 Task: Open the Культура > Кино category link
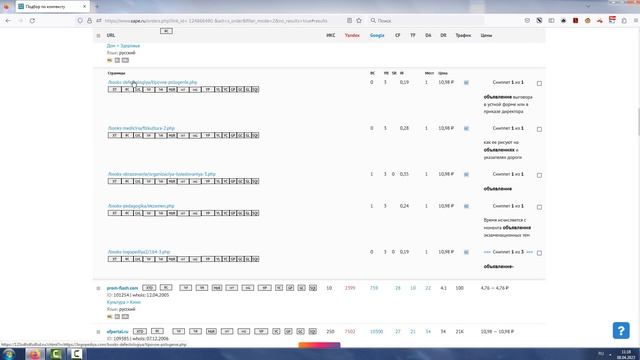(x=123, y=302)
